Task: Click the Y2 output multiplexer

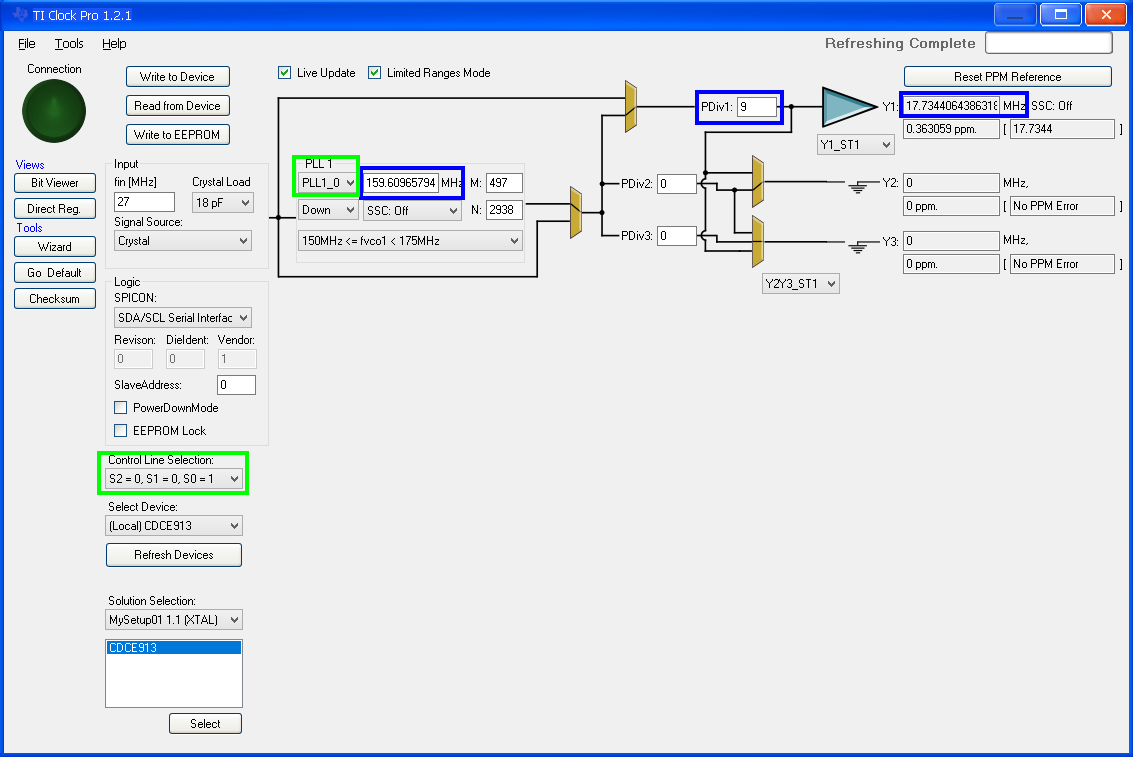Action: coord(758,181)
